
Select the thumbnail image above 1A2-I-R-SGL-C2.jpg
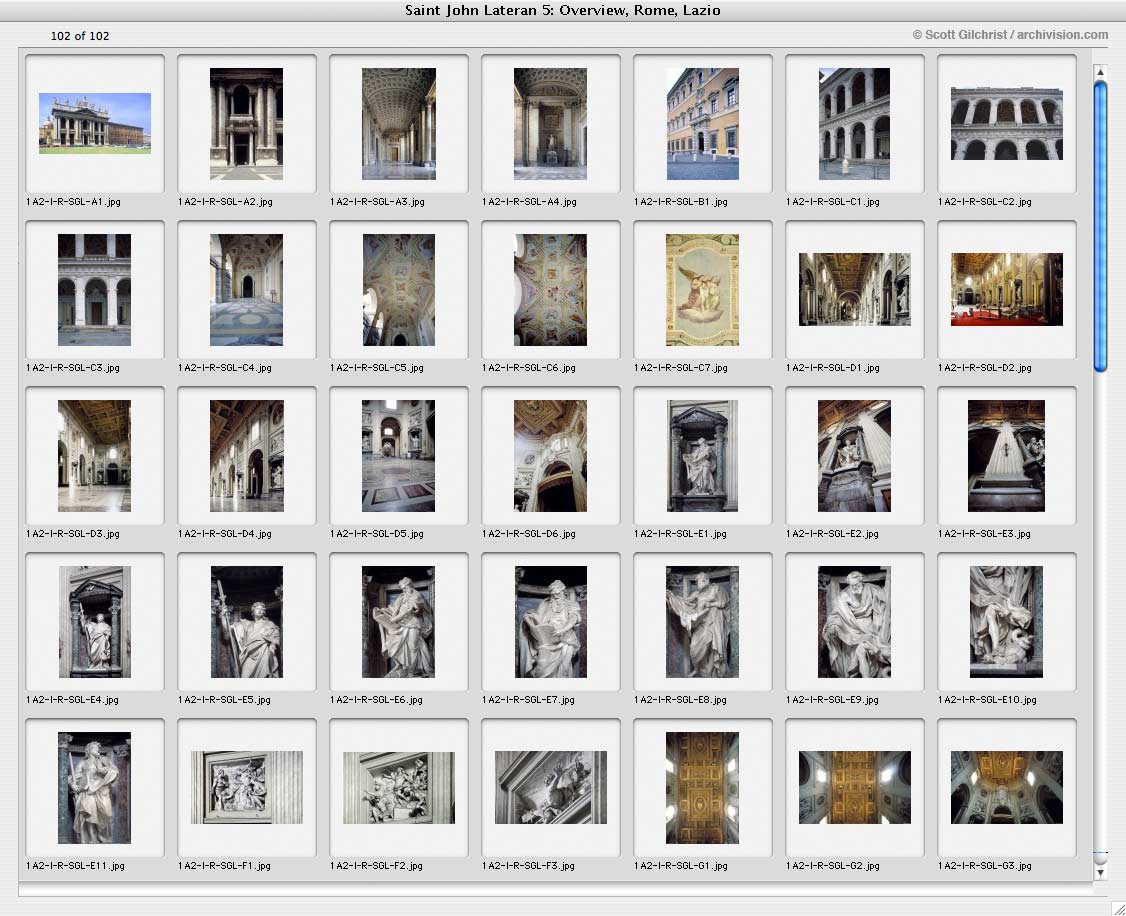[1007, 123]
